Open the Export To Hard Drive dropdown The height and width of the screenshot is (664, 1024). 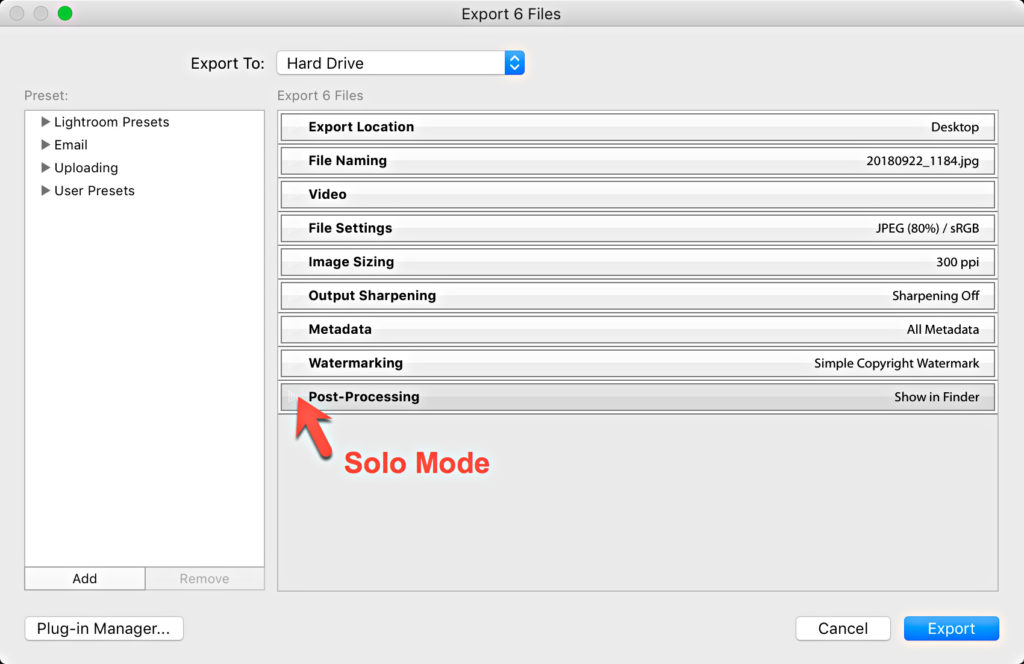(400, 63)
